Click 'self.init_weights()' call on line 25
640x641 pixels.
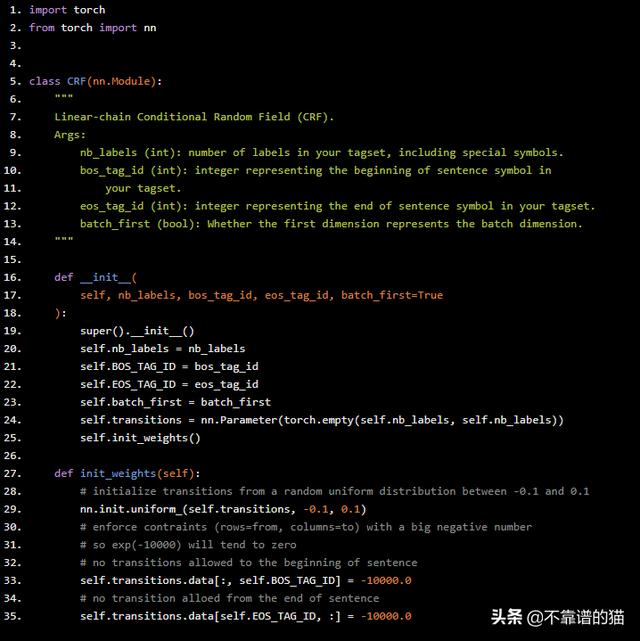pyautogui.click(x=140, y=438)
